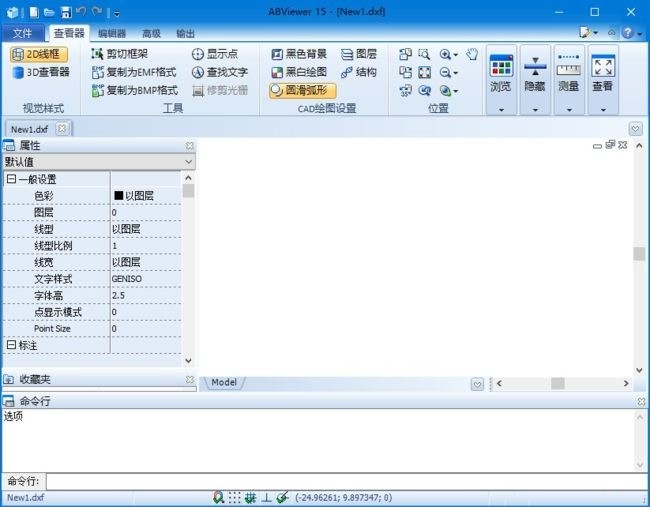
Task: Close the 收藏夹 favorites panel
Action: tap(189, 379)
